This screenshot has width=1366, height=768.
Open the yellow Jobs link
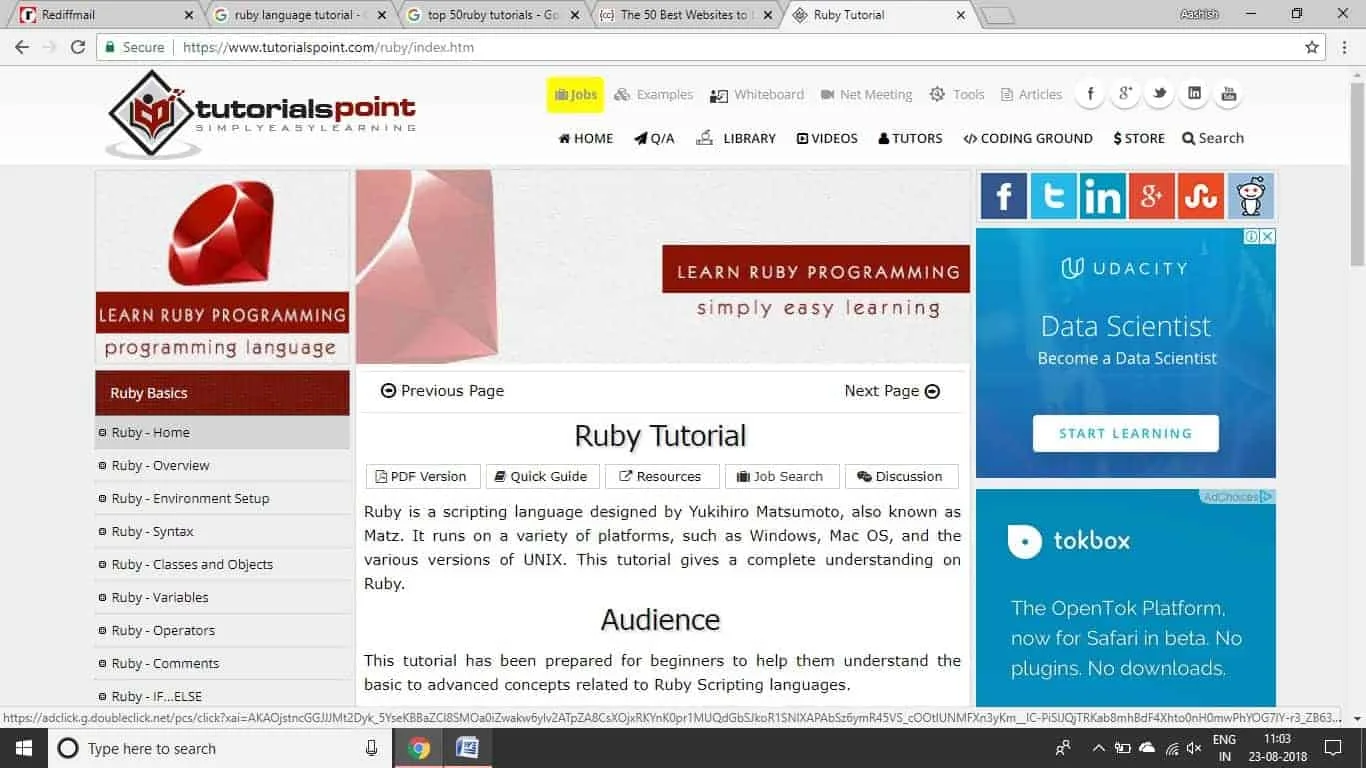coord(576,95)
